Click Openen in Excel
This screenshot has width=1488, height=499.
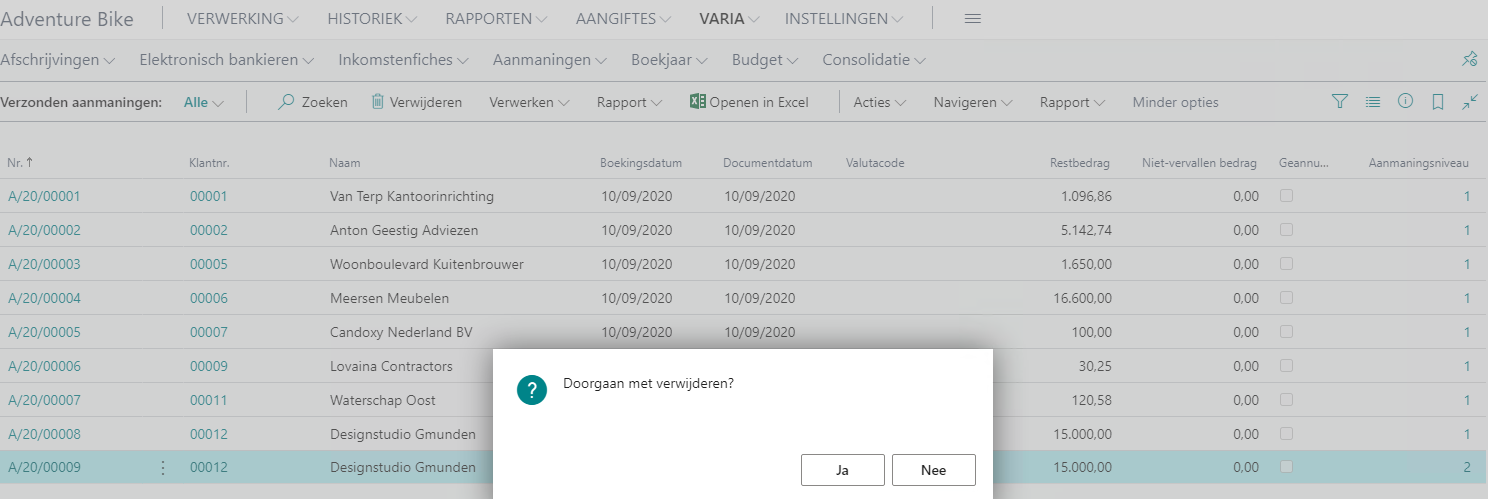coord(749,102)
